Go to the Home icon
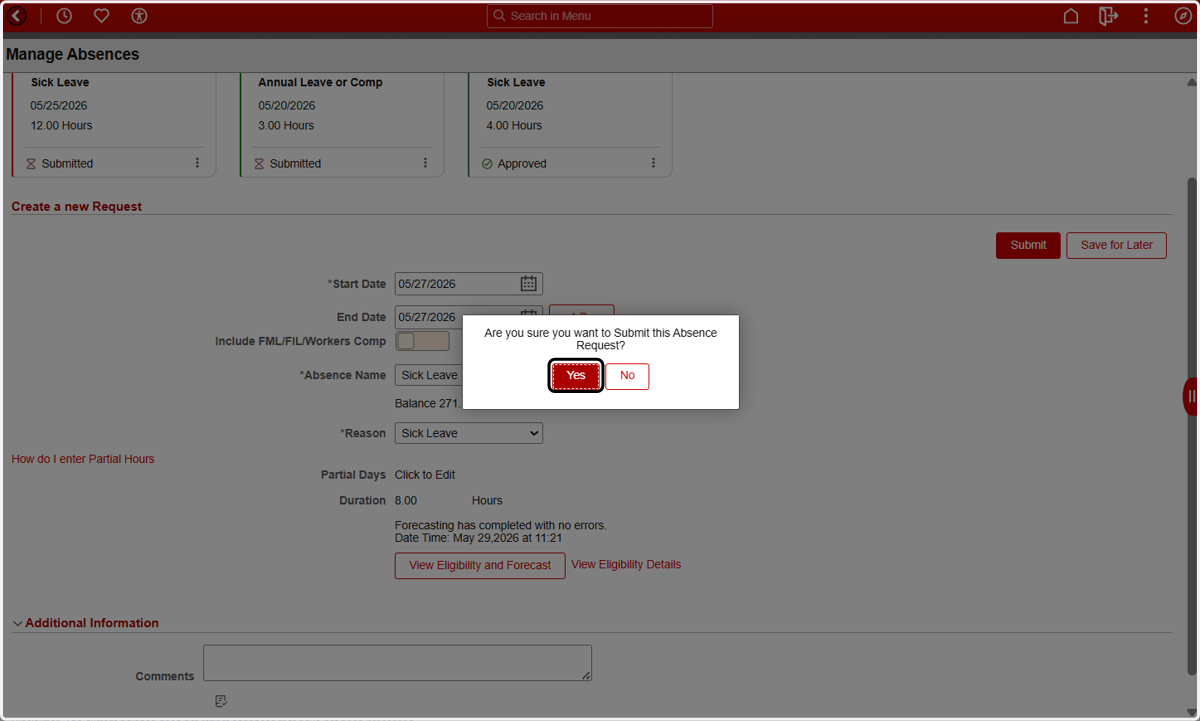Viewport: 1200px width, 721px height. [1071, 16]
